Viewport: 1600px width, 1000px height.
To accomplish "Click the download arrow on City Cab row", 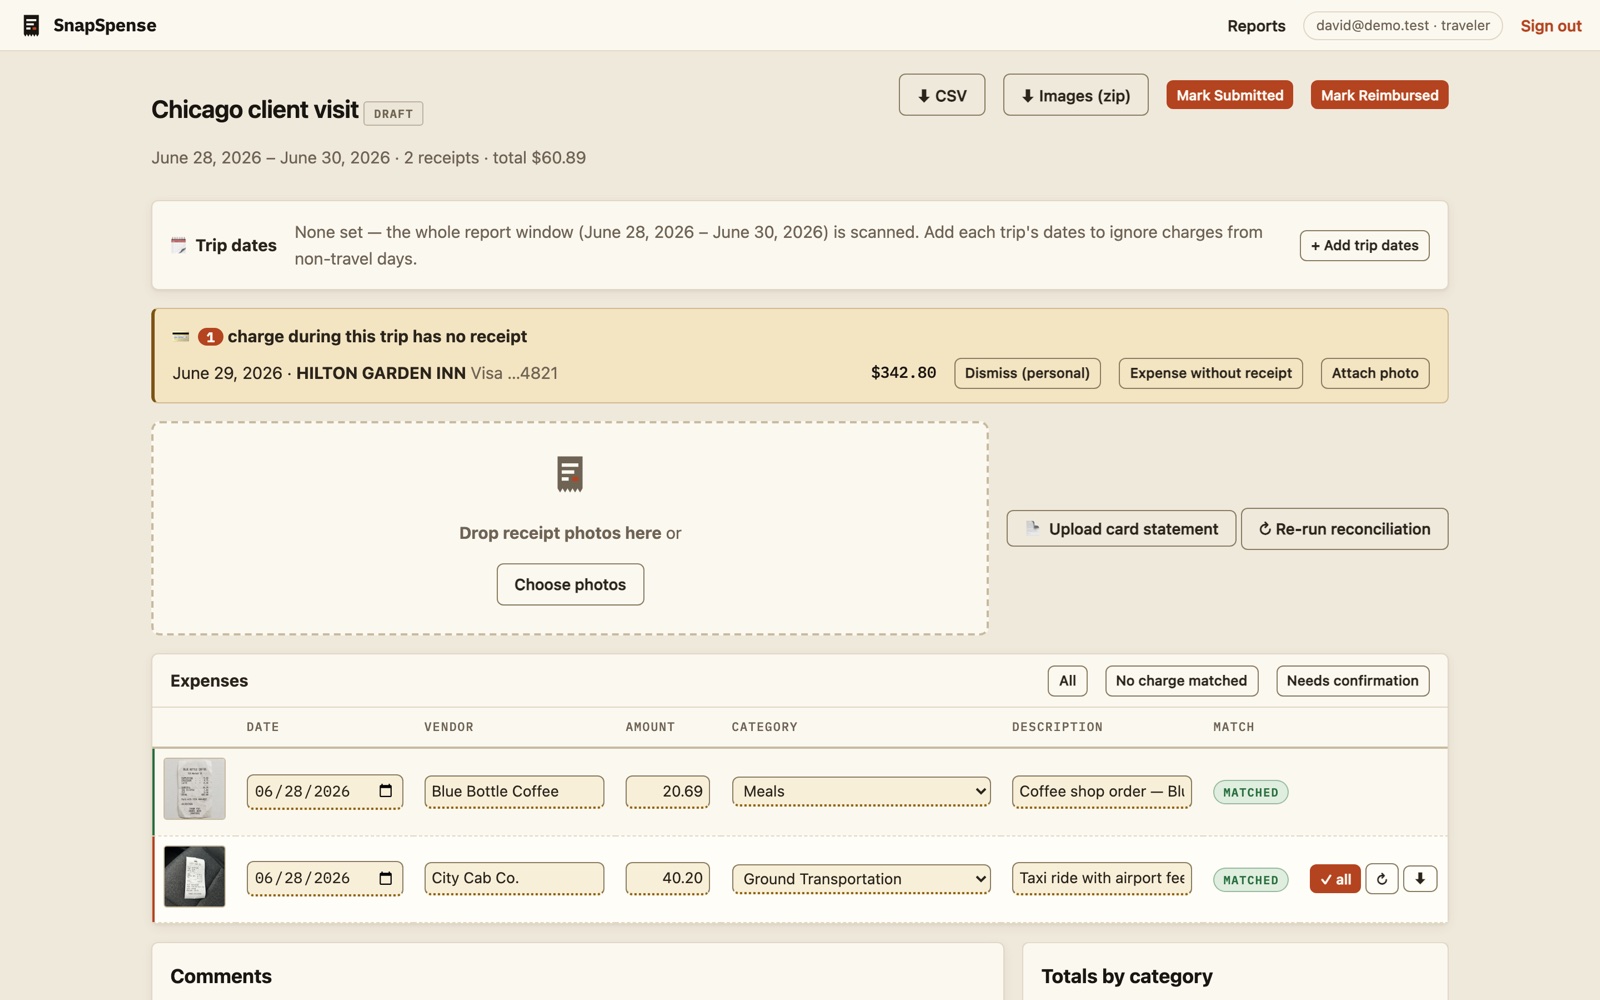I will pyautogui.click(x=1420, y=879).
